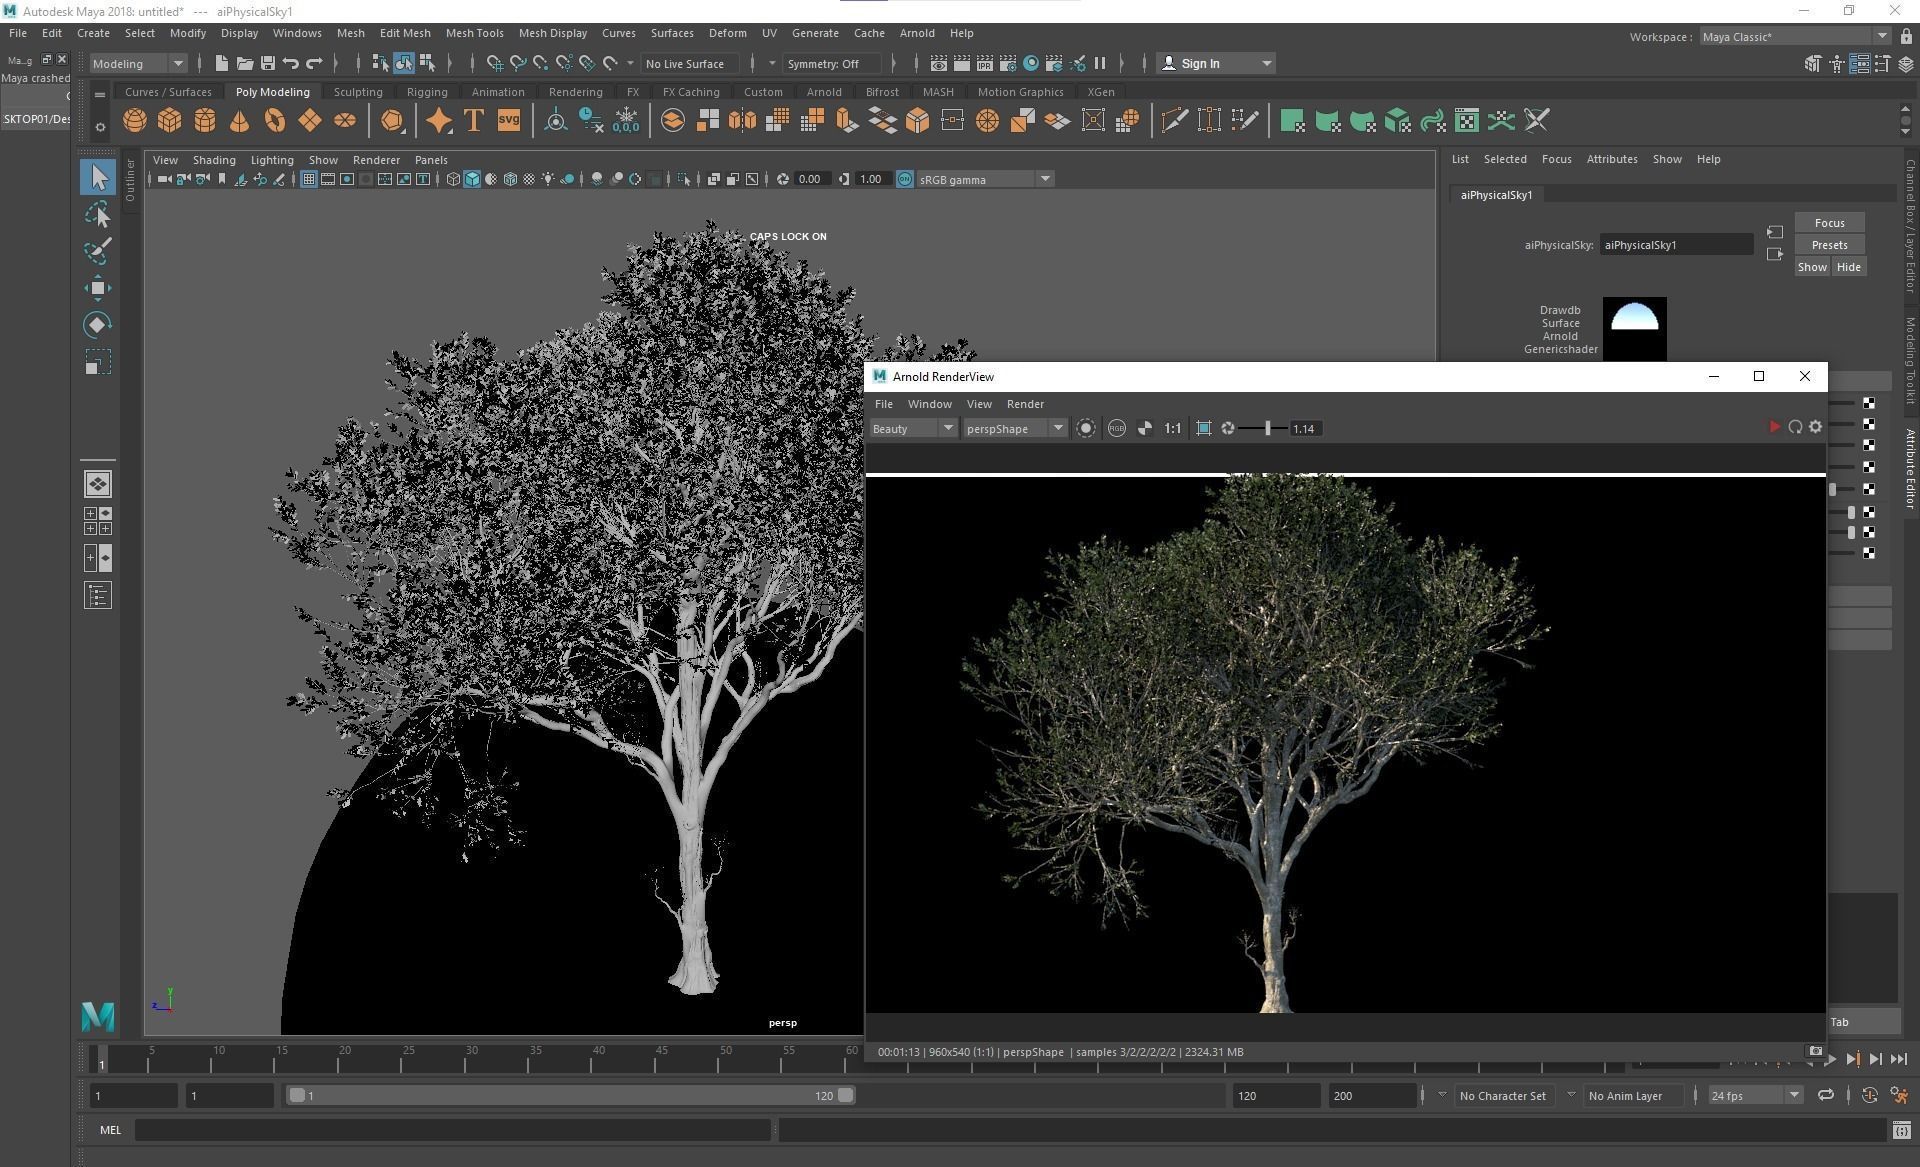Click the polygon Type text tool icon

(474, 121)
